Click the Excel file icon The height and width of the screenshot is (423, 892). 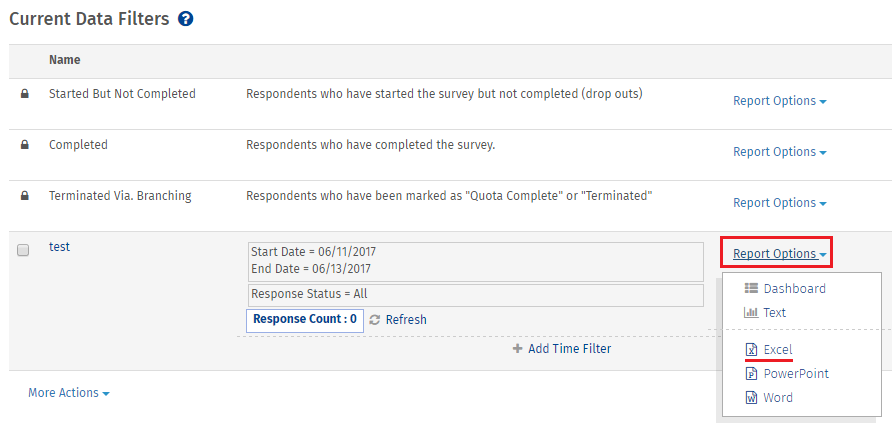pyautogui.click(x=751, y=349)
